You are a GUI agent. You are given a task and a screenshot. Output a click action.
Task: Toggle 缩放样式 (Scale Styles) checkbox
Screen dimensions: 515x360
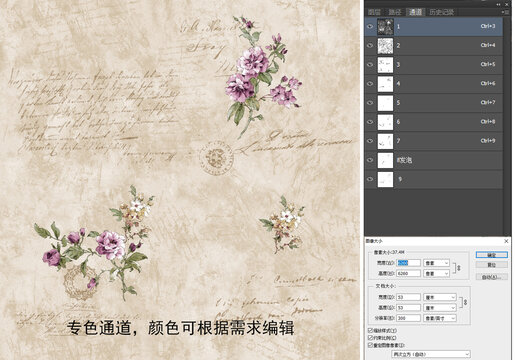click(x=370, y=330)
